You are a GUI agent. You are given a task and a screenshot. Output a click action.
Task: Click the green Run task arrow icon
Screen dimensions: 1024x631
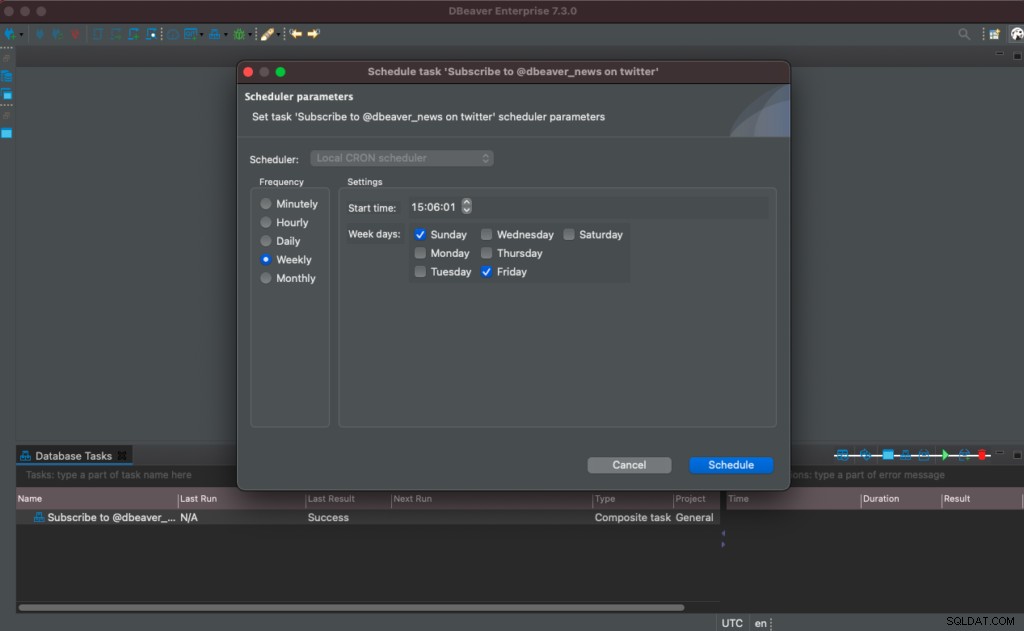point(944,455)
